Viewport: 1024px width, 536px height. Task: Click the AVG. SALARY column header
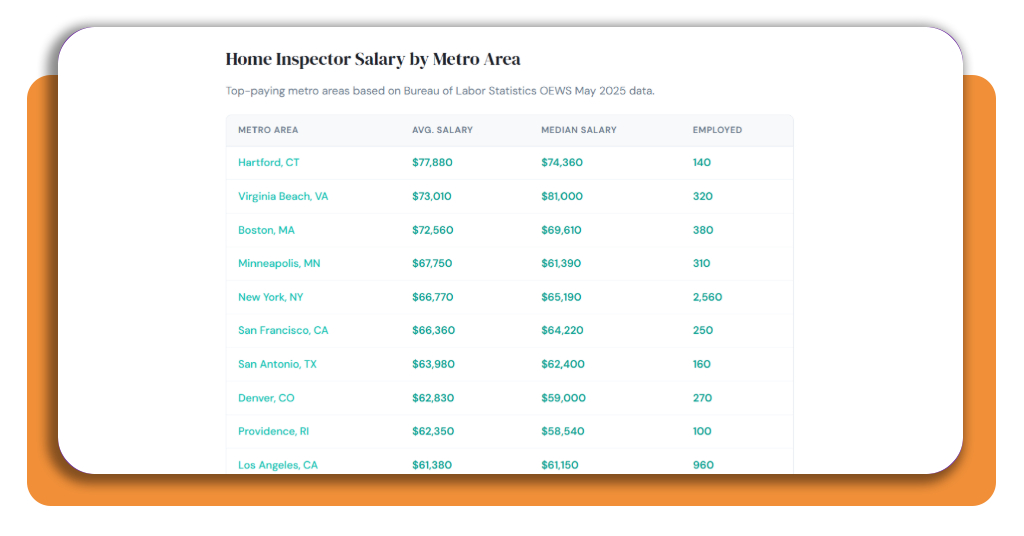point(442,130)
